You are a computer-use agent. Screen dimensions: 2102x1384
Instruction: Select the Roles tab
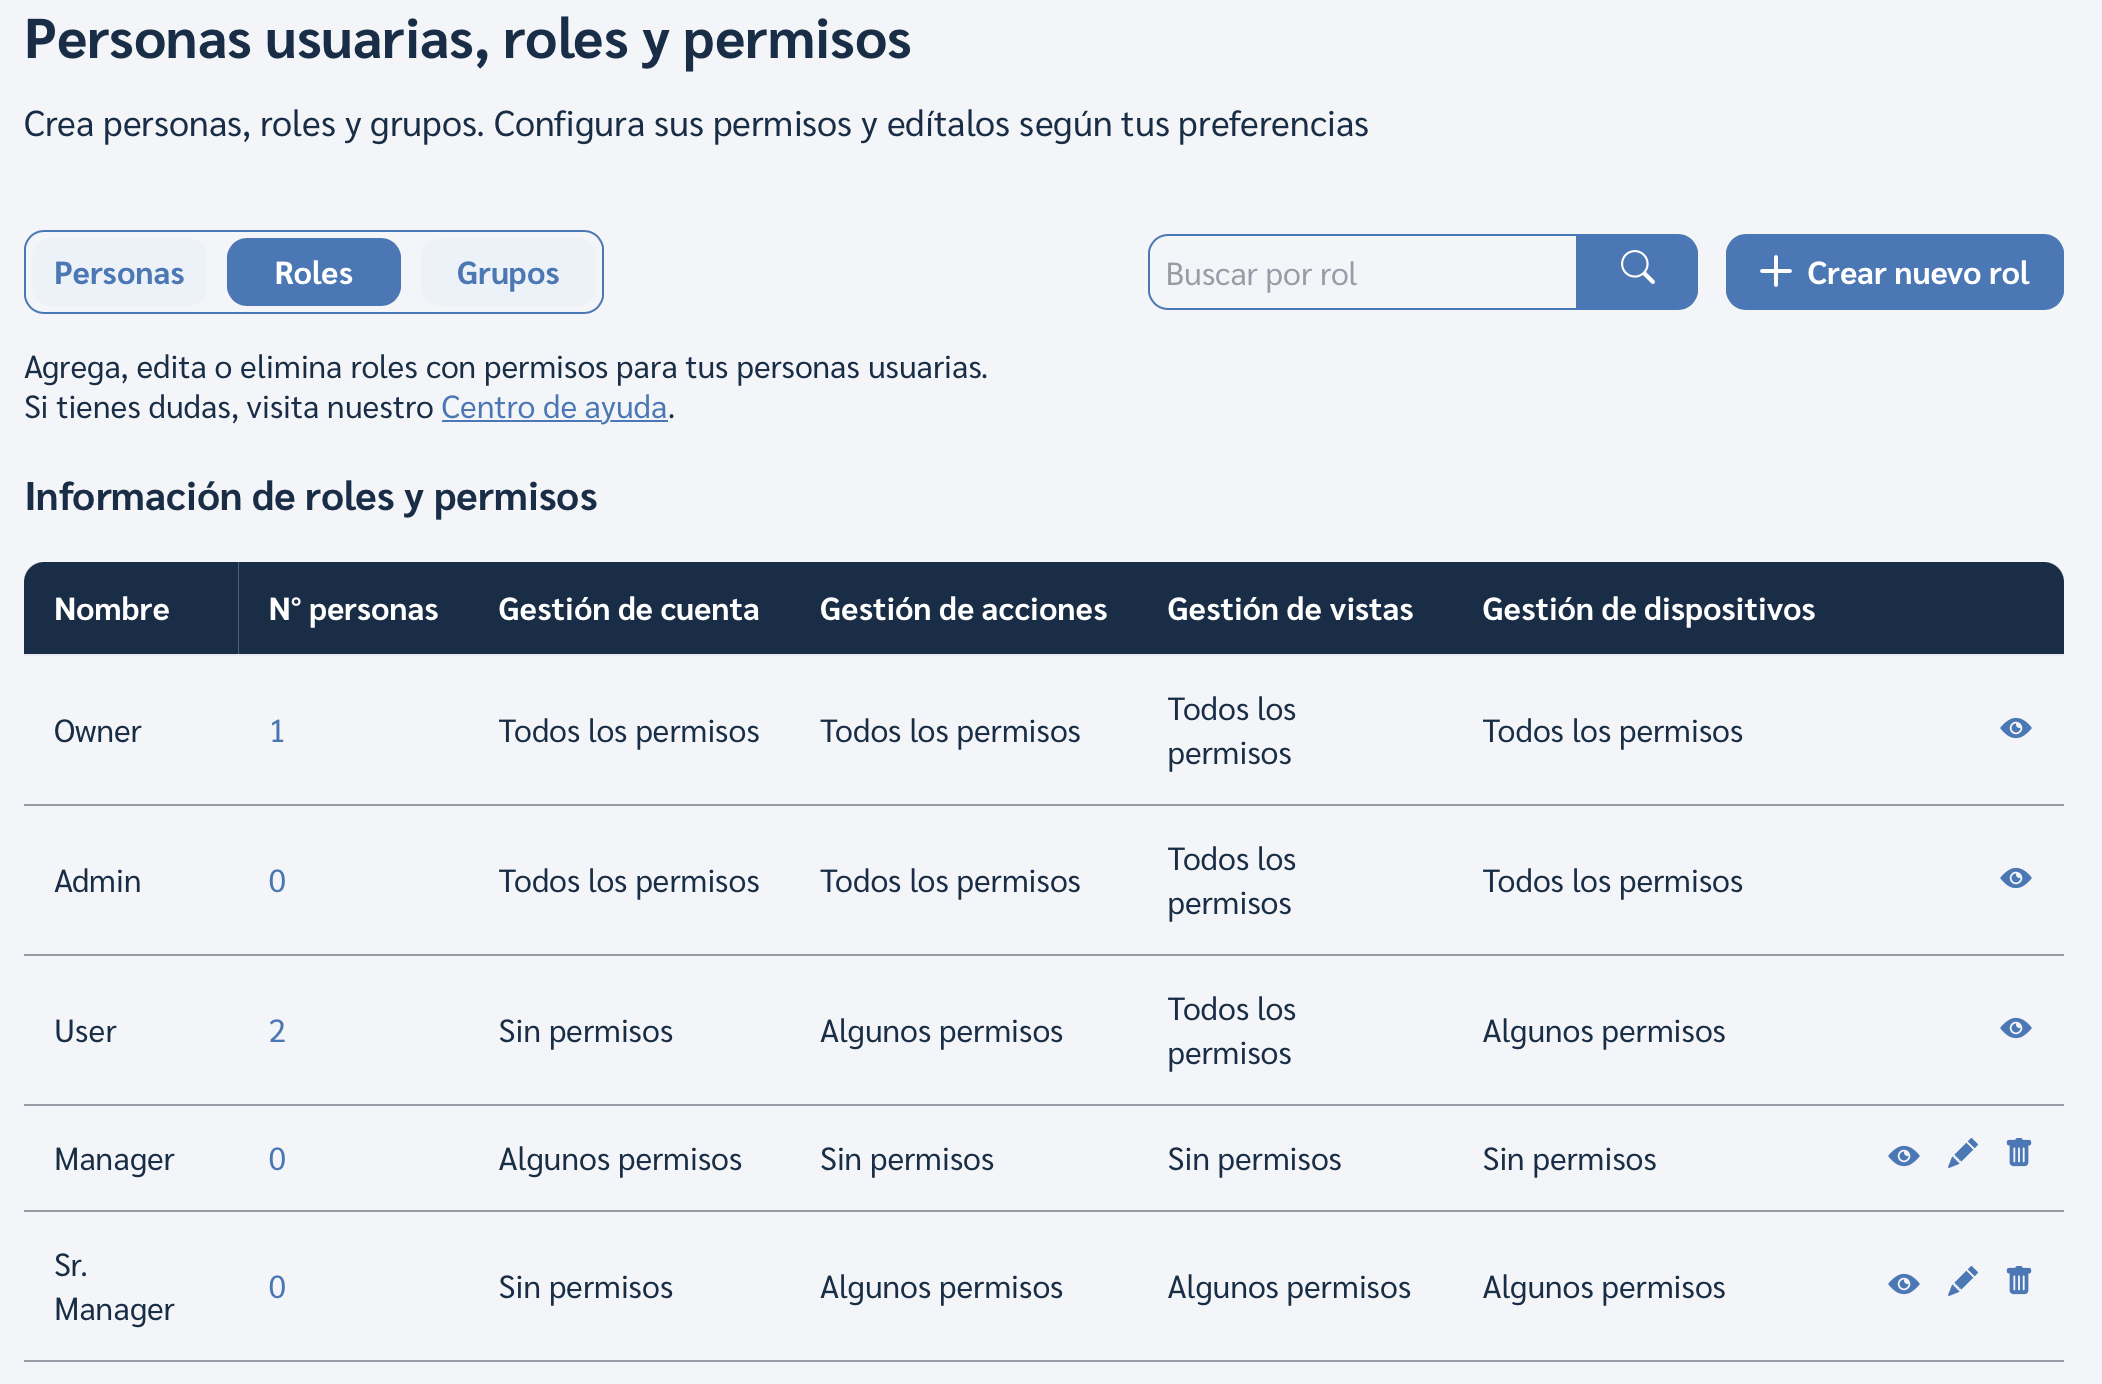click(314, 273)
